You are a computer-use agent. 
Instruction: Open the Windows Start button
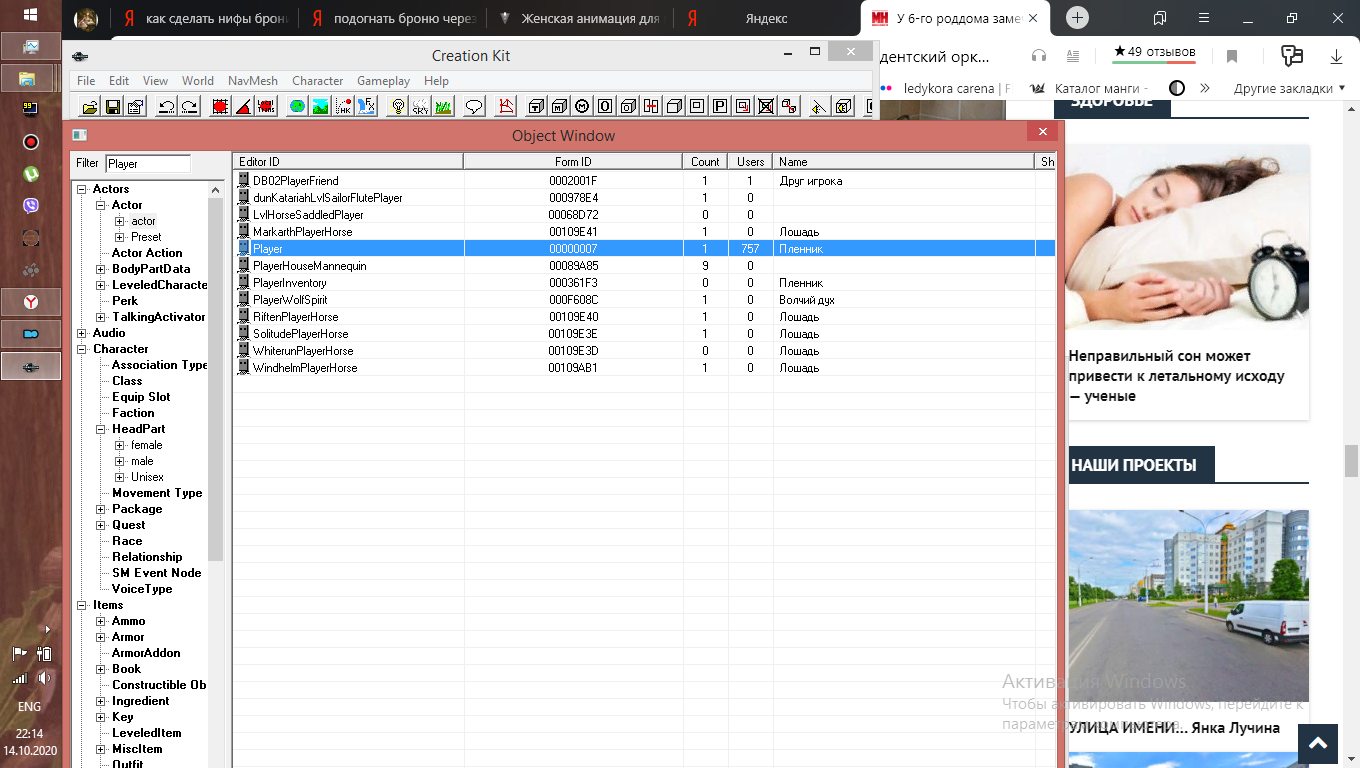tap(31, 15)
